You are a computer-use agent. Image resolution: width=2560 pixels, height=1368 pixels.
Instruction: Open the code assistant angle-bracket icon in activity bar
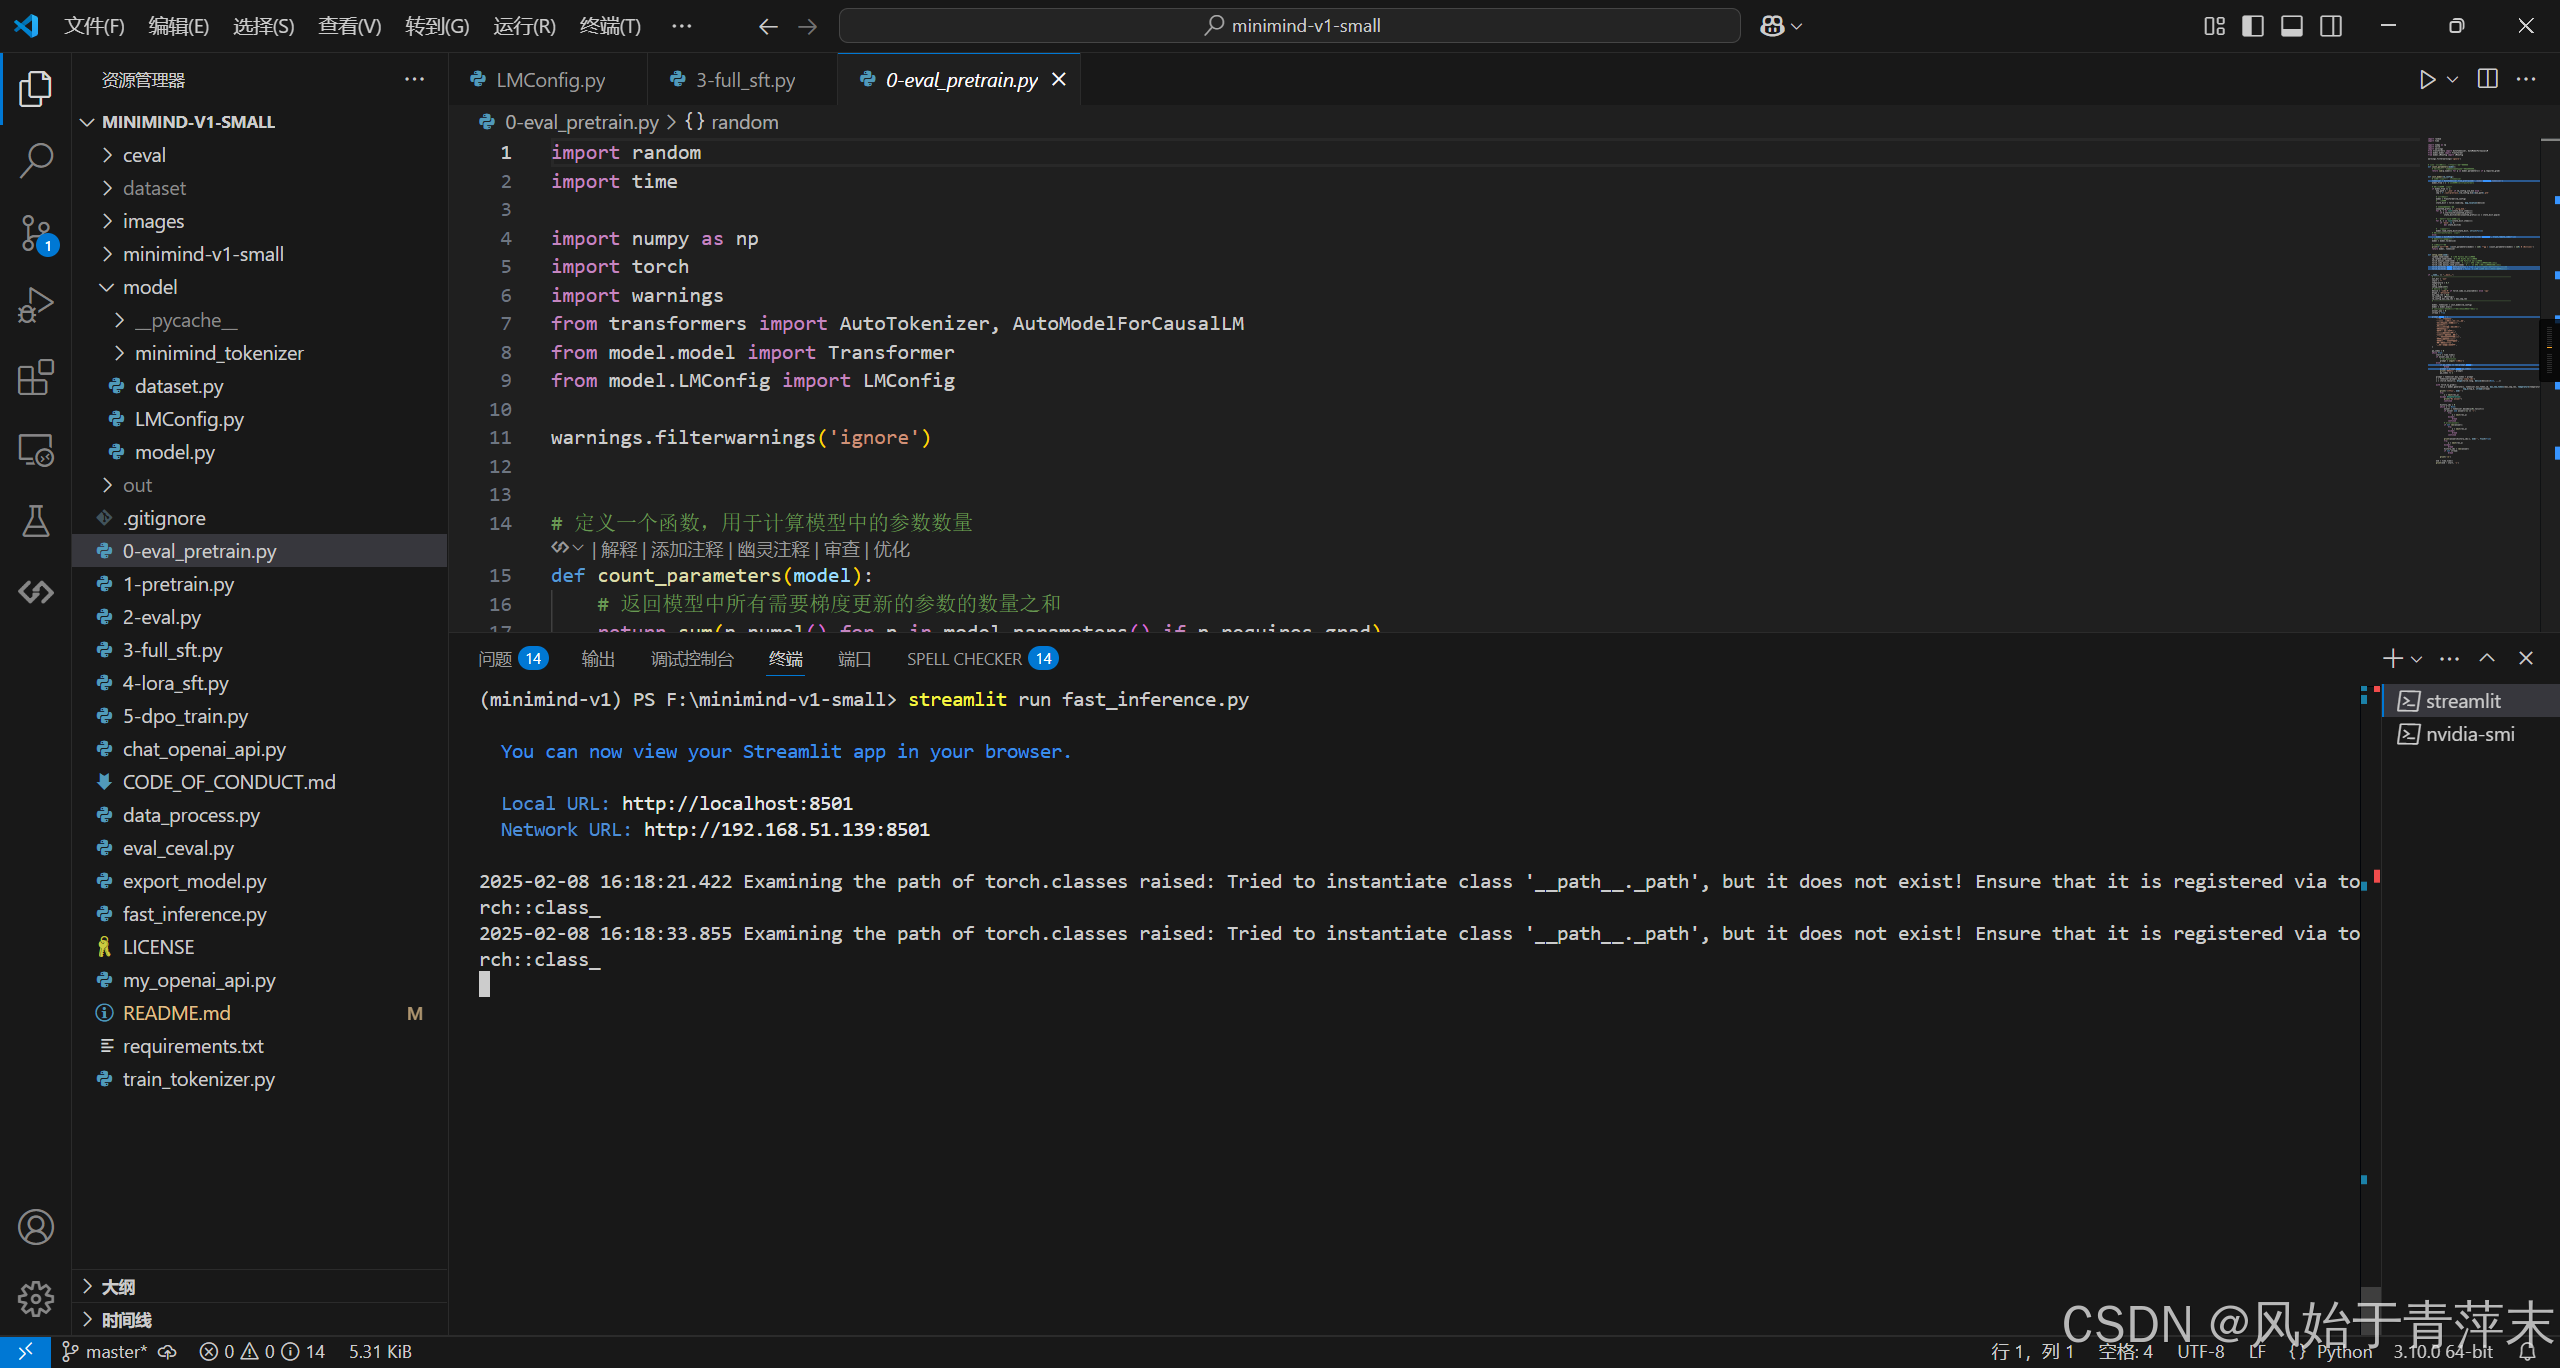coord(36,593)
